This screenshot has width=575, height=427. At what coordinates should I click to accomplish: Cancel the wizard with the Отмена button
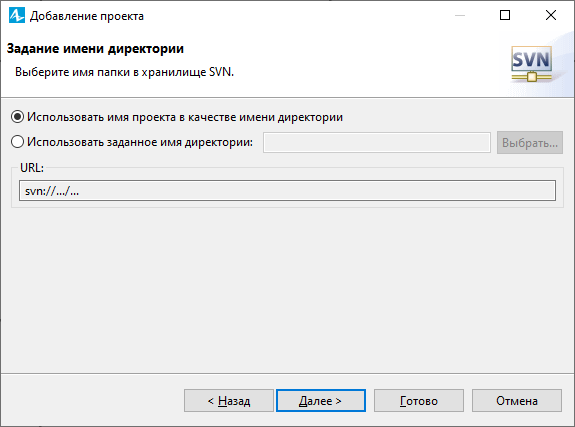point(517,401)
